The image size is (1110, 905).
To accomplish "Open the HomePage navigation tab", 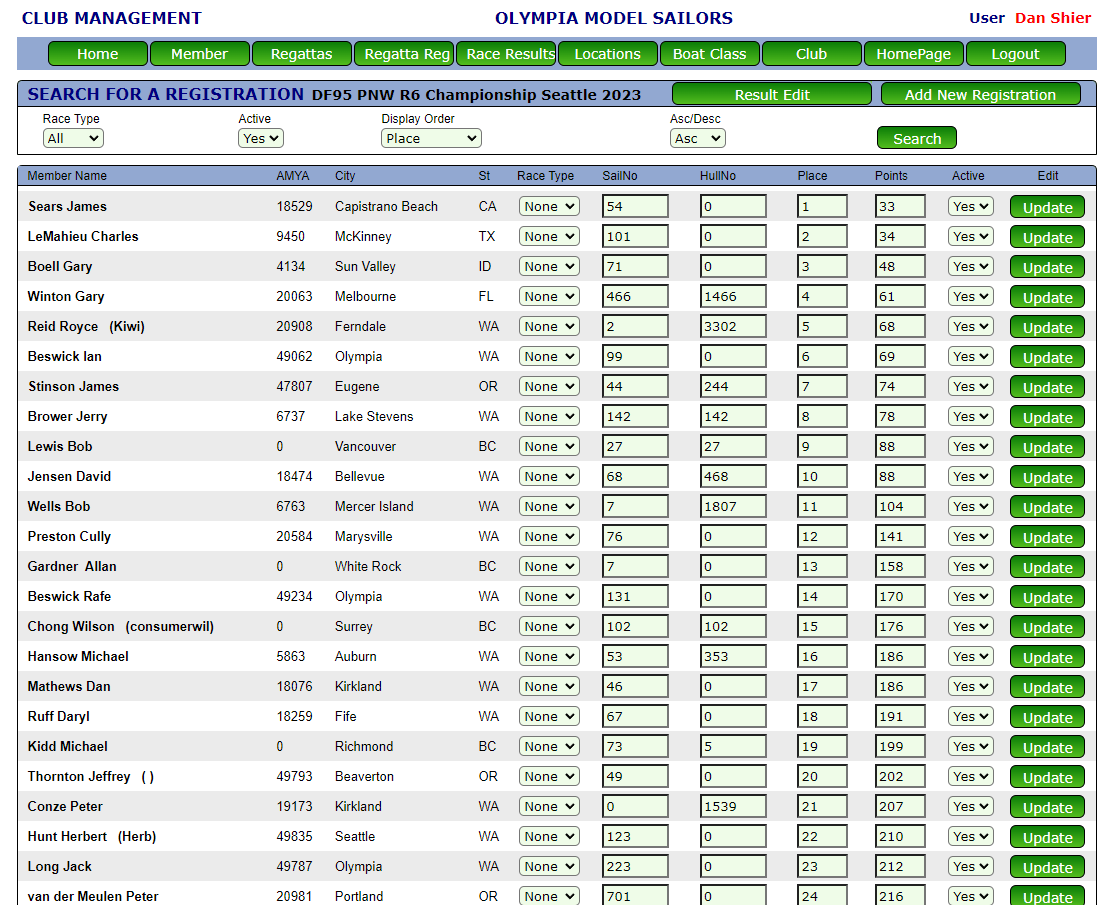I will point(913,54).
